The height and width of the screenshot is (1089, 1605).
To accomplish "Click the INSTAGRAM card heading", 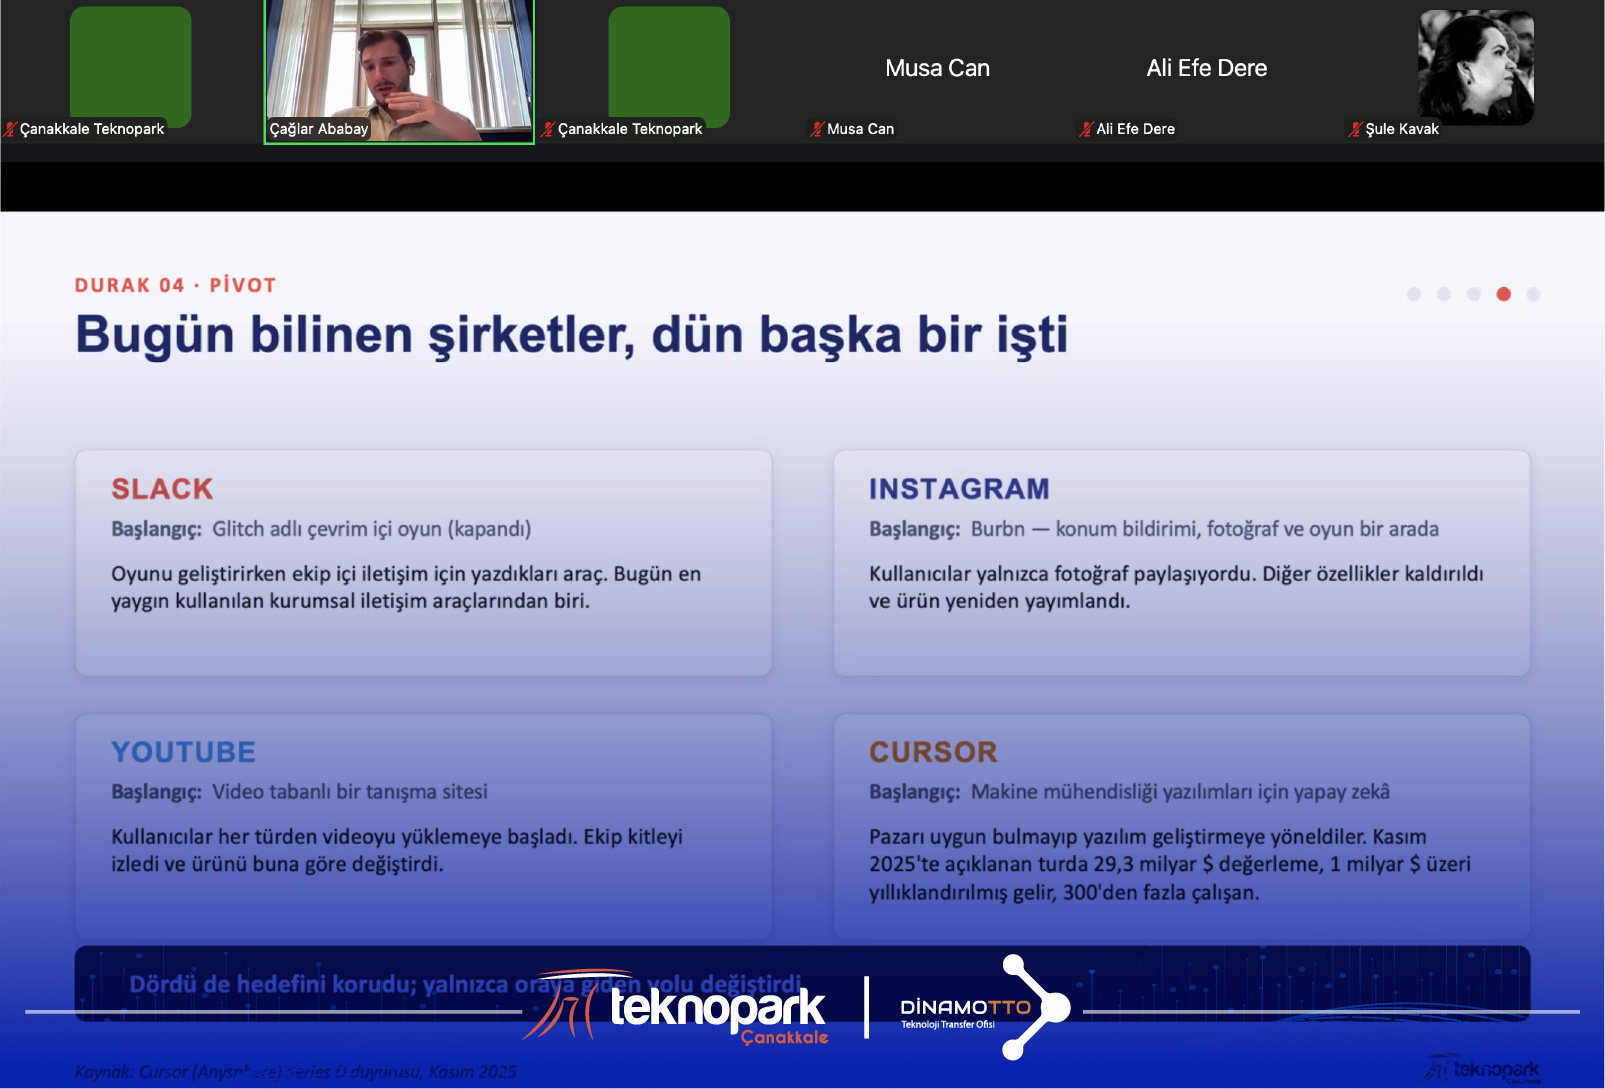I will tap(959, 489).
